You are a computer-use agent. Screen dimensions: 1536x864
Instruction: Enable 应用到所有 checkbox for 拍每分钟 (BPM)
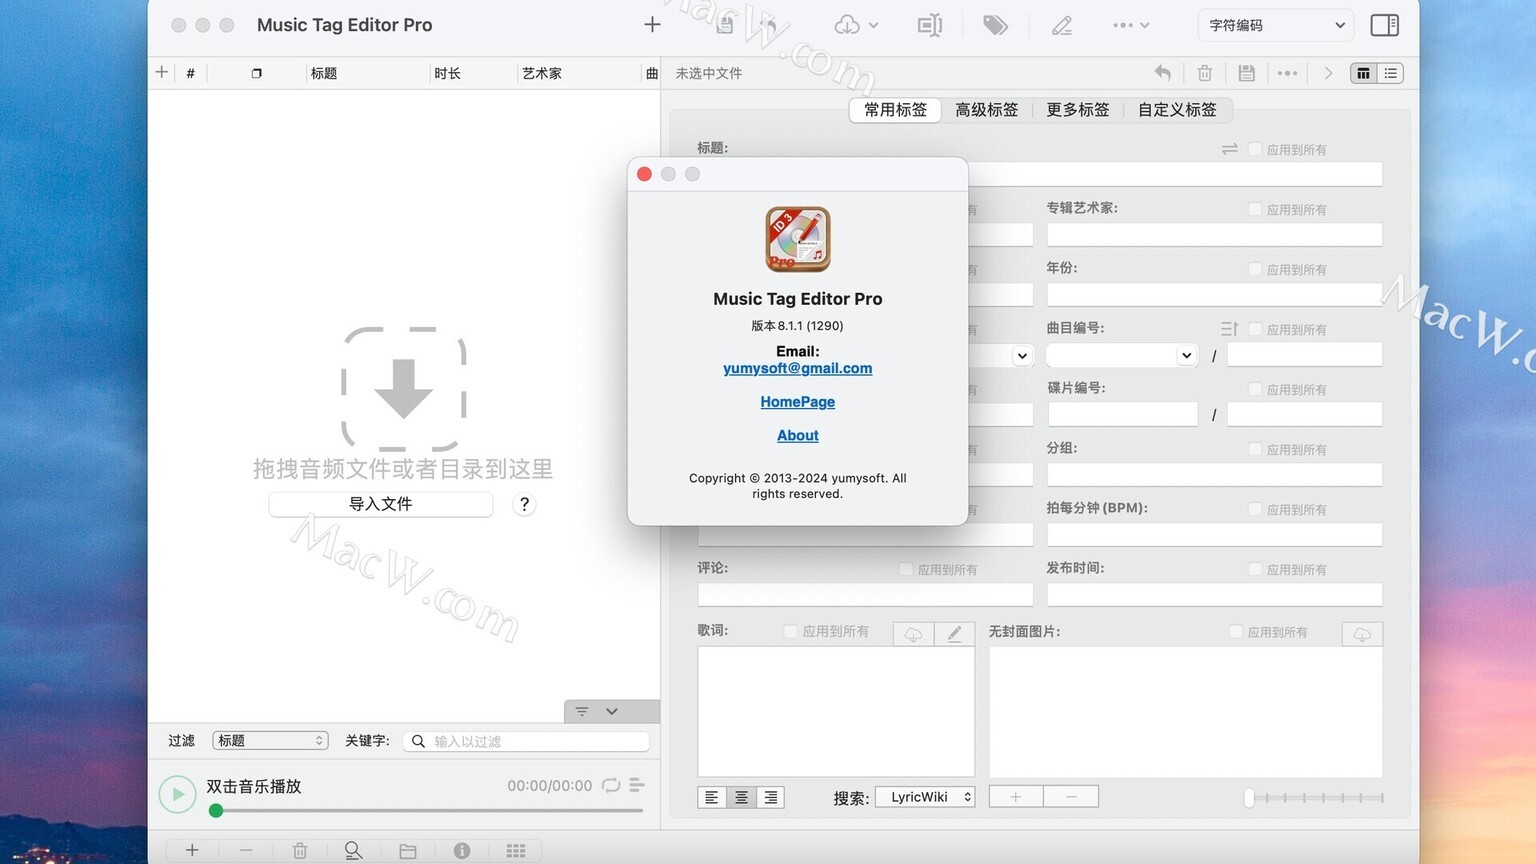(1255, 509)
